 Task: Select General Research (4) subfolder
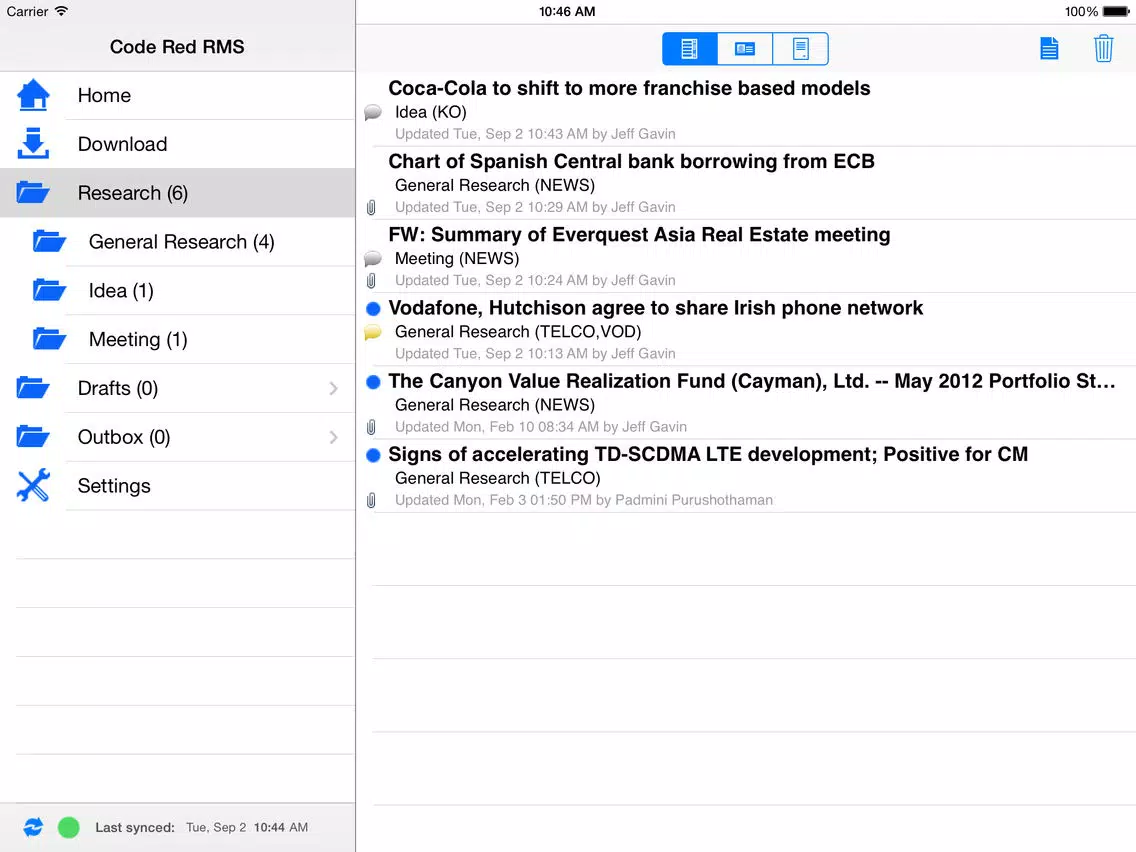click(178, 241)
